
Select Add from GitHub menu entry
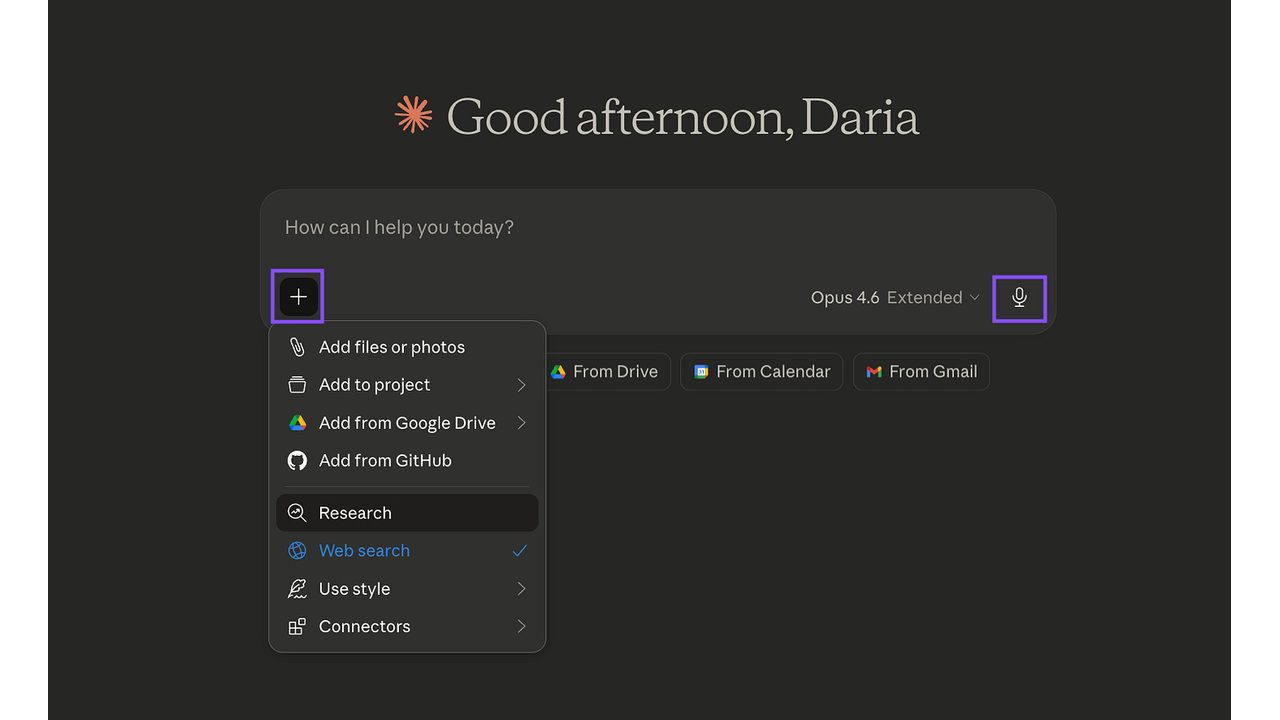(407, 461)
